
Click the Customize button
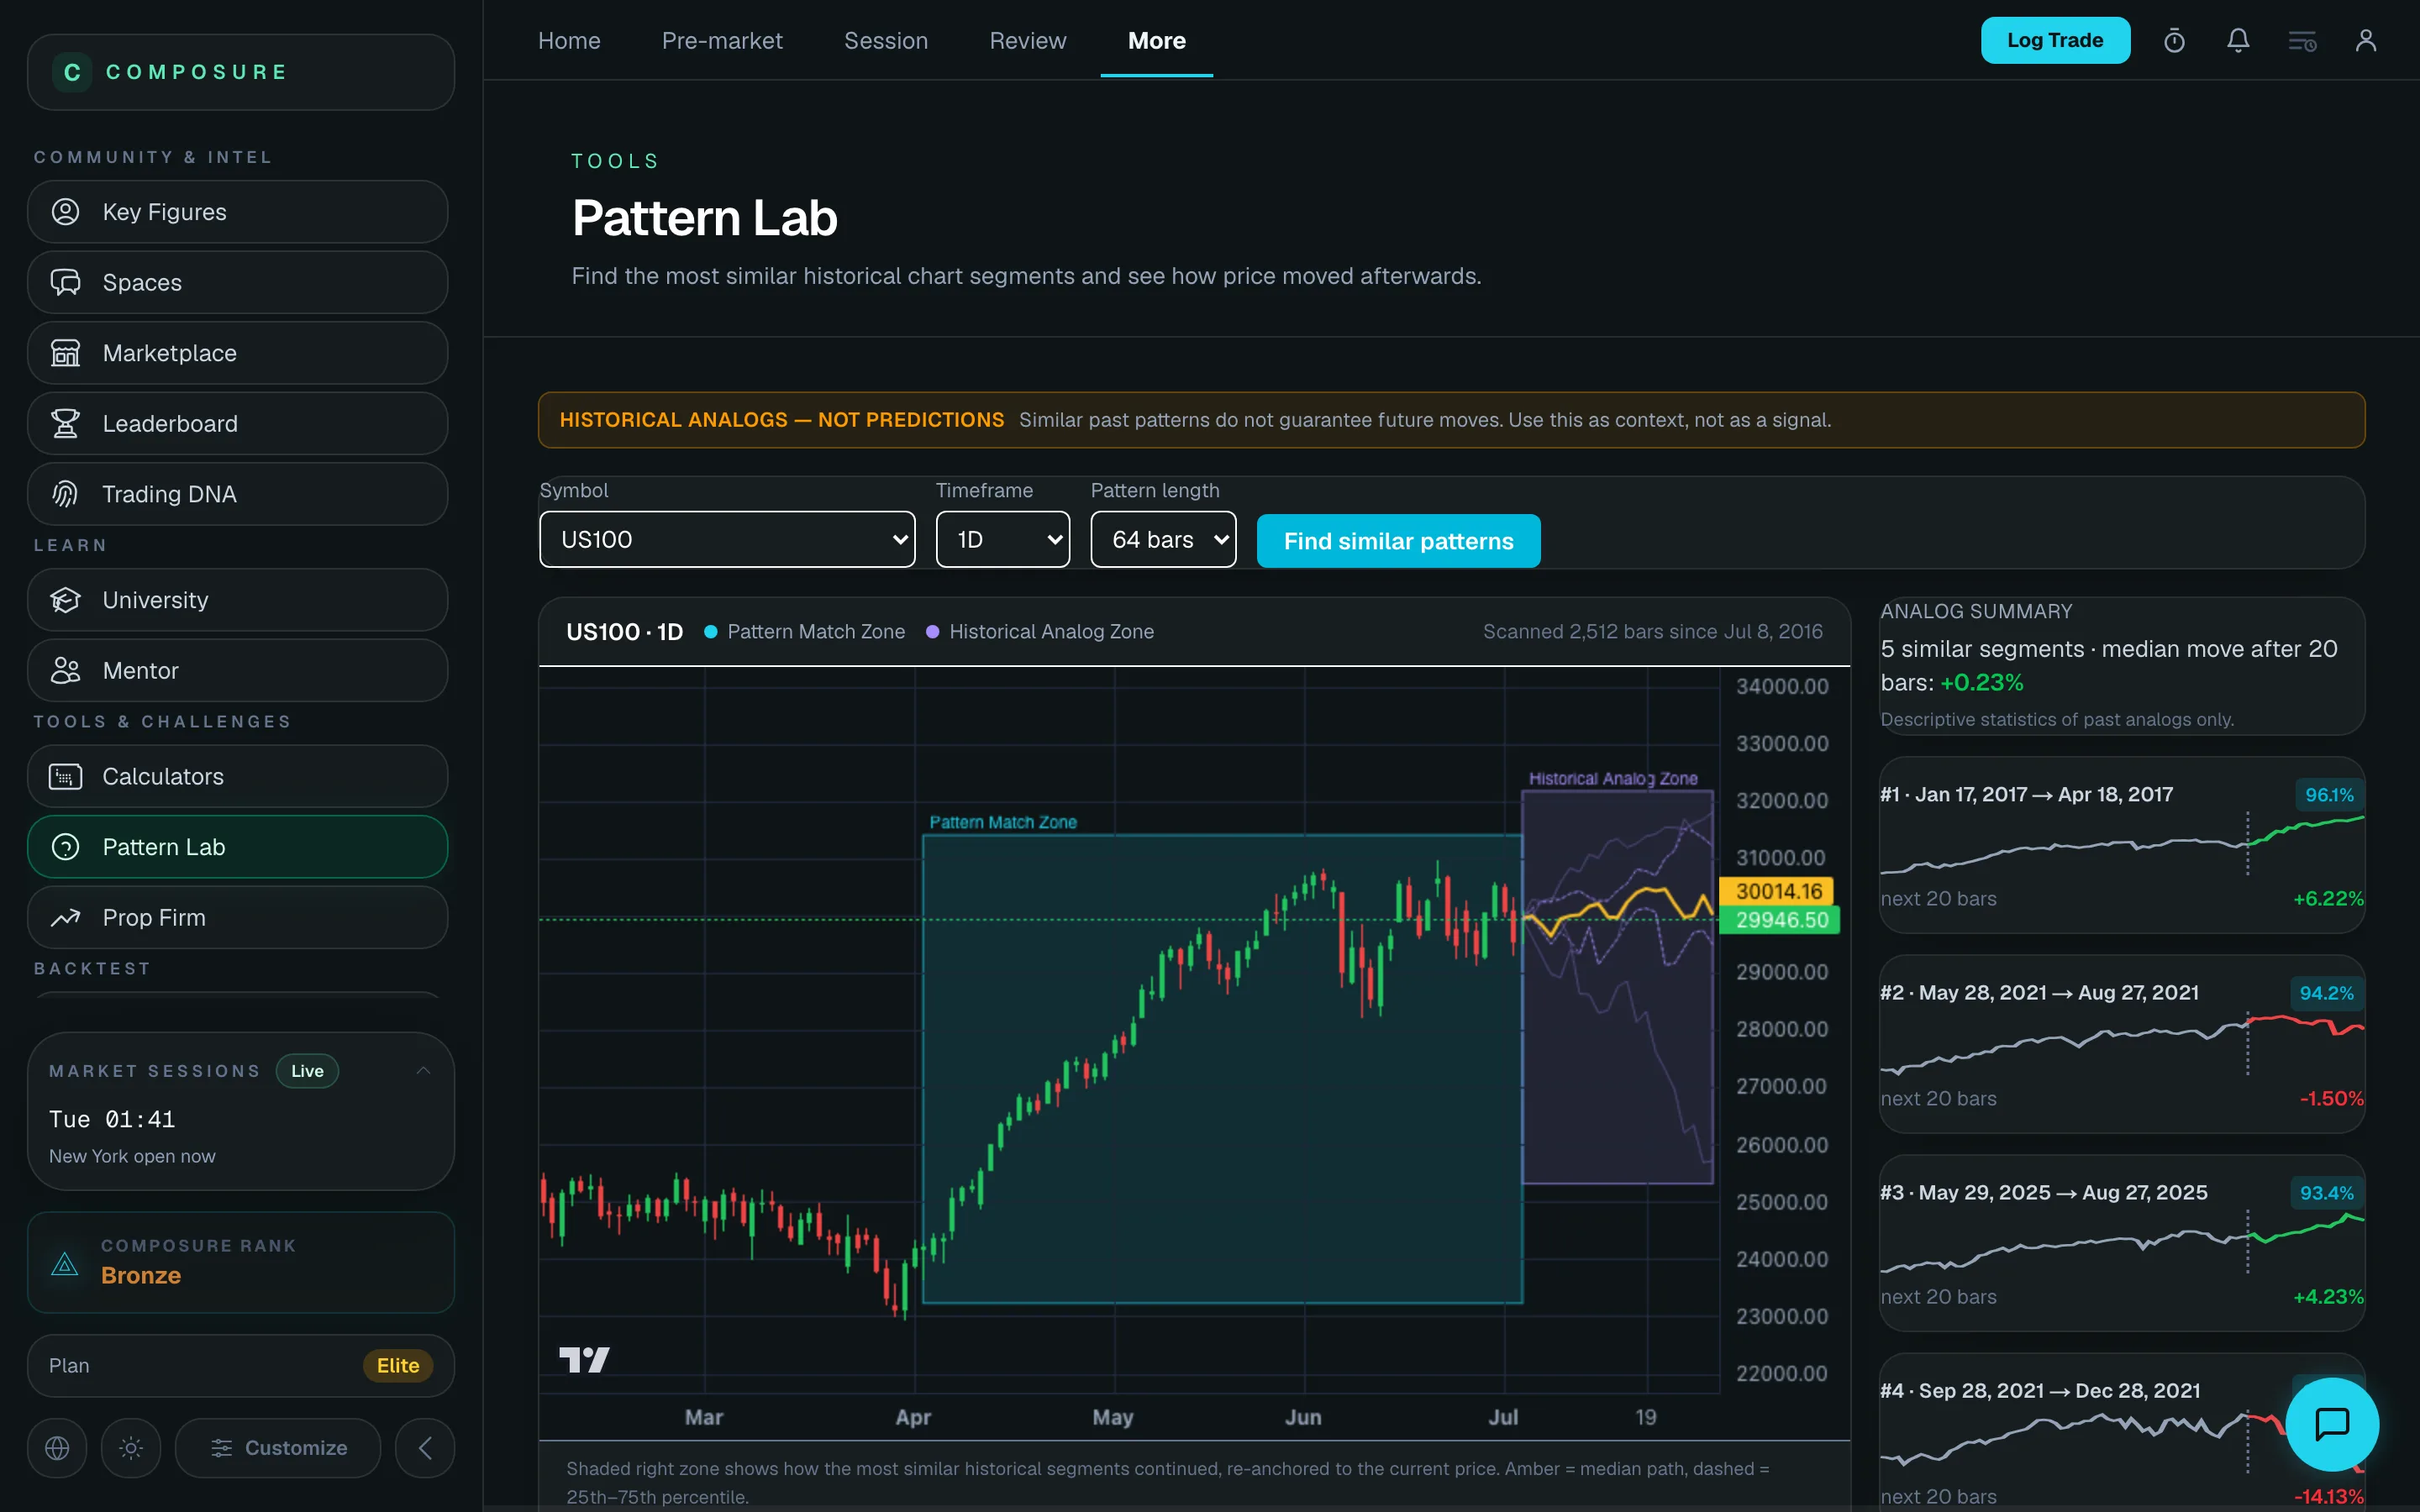278,1447
